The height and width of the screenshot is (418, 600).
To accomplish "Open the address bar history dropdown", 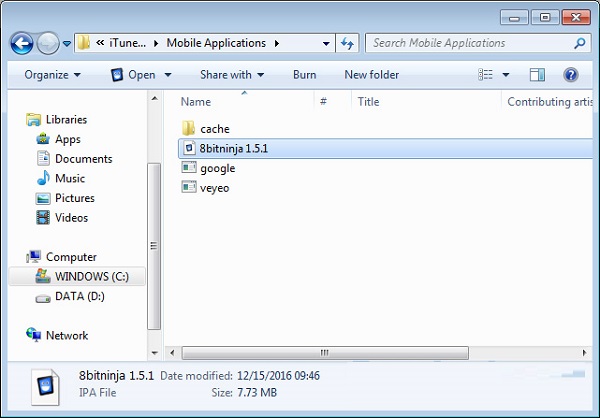I will [326, 44].
